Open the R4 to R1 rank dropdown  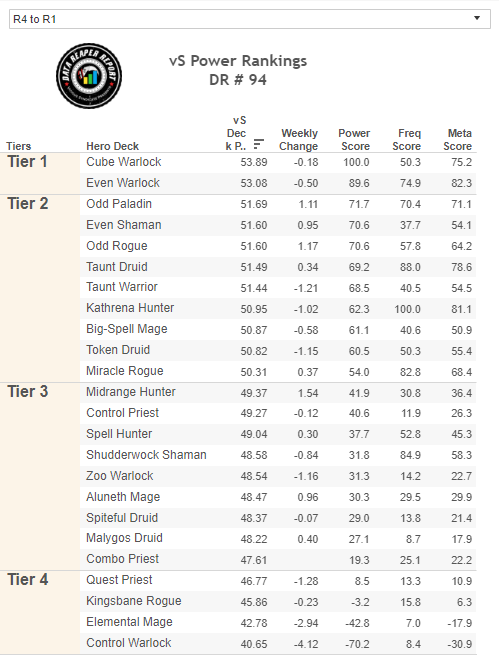tap(250, 19)
